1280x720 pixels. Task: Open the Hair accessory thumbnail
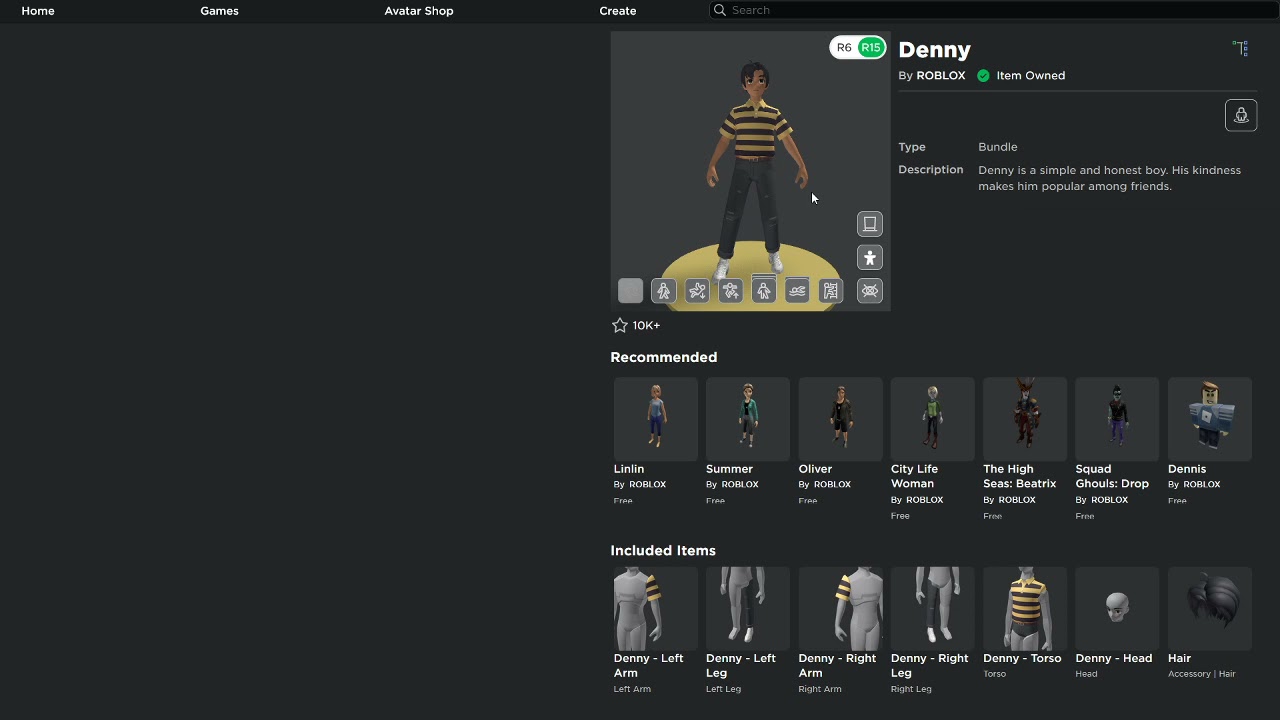[1210, 609]
